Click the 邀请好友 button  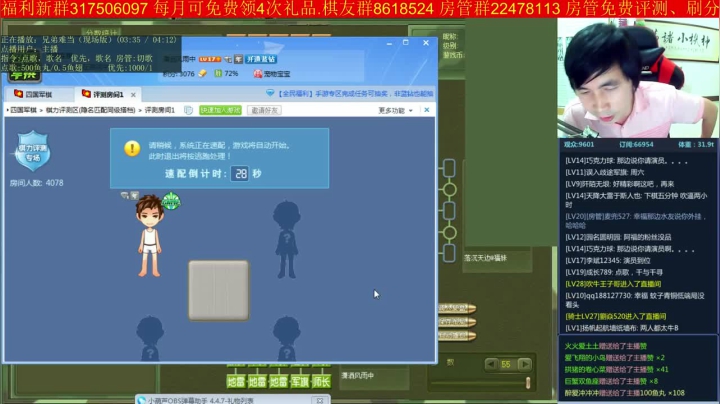click(x=264, y=110)
